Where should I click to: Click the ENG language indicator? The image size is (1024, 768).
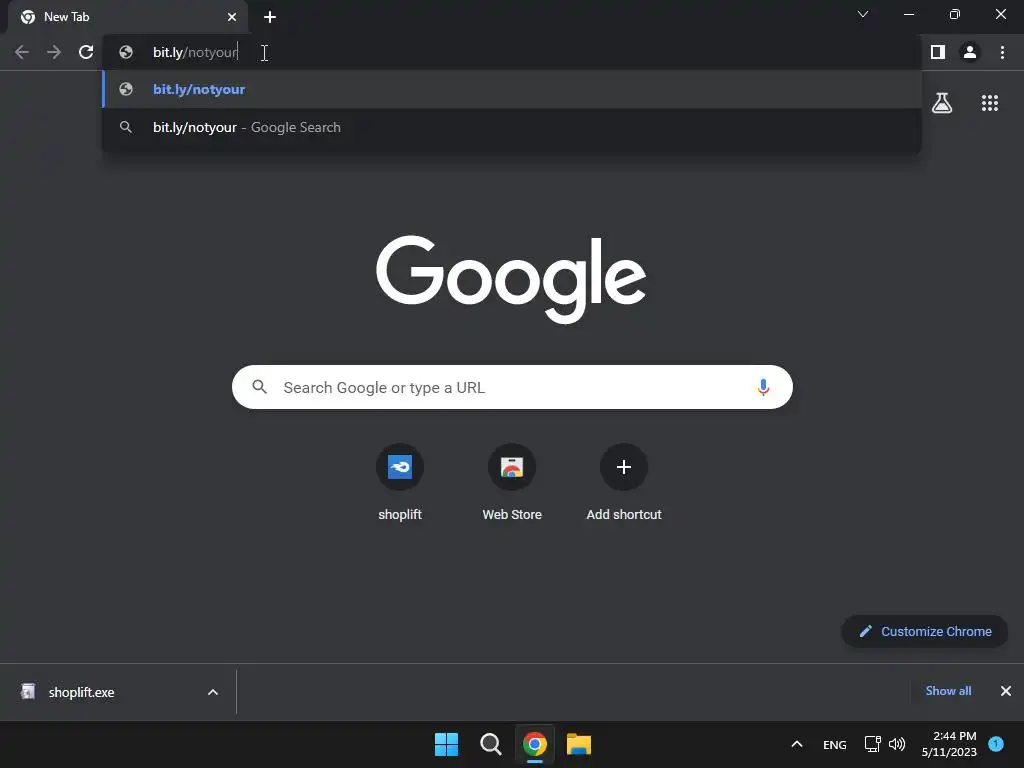tap(835, 744)
